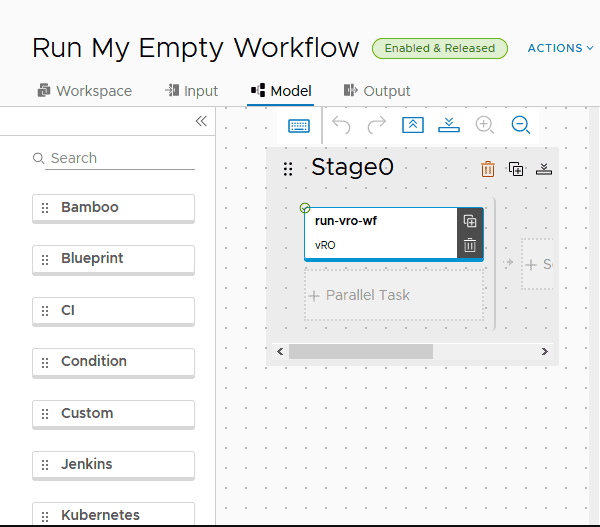
Task: Click the collapse-all stages toolbar icon
Action: tap(413, 125)
